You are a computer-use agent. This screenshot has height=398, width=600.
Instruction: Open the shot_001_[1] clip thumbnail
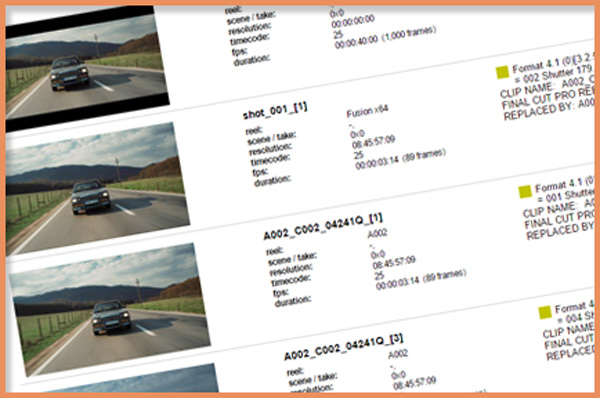click(98, 189)
